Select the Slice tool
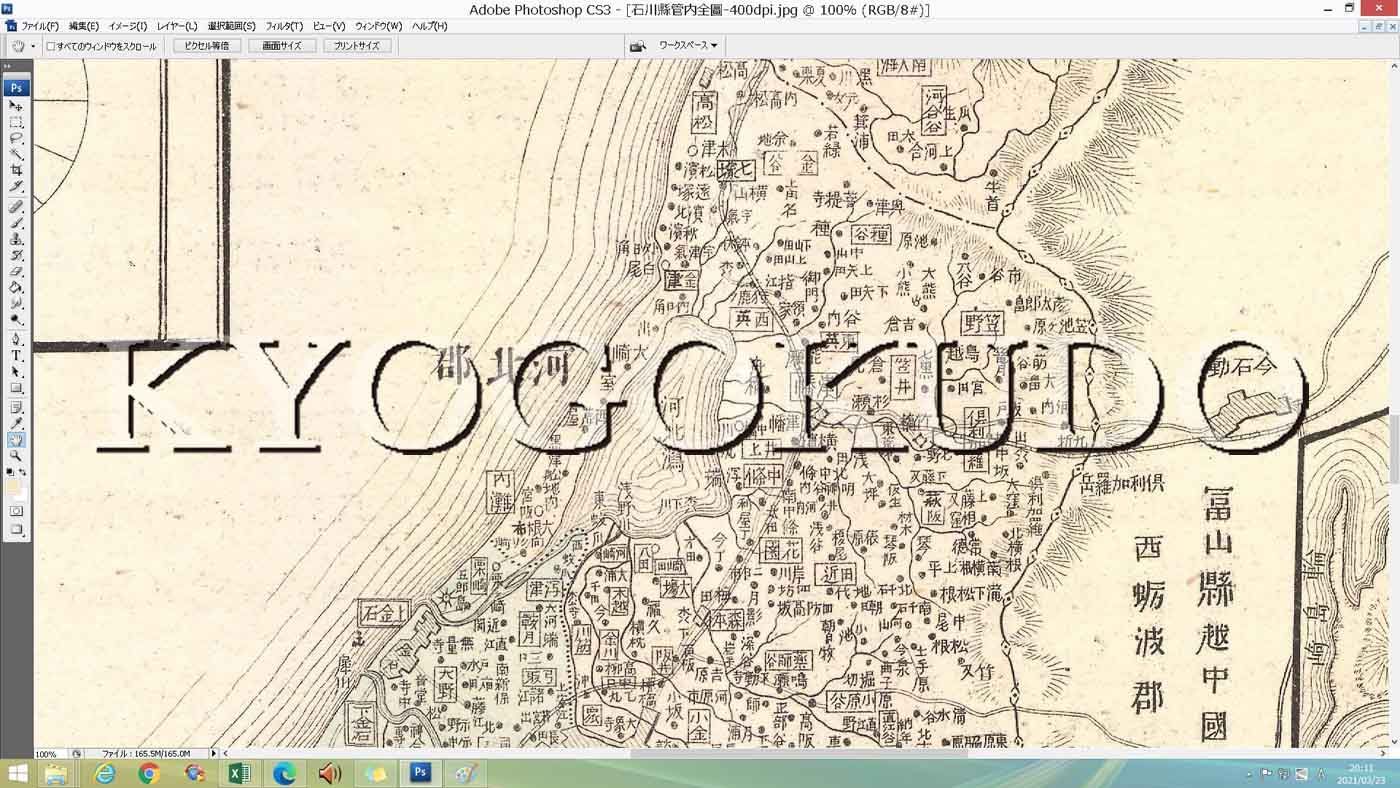 coord(16,187)
